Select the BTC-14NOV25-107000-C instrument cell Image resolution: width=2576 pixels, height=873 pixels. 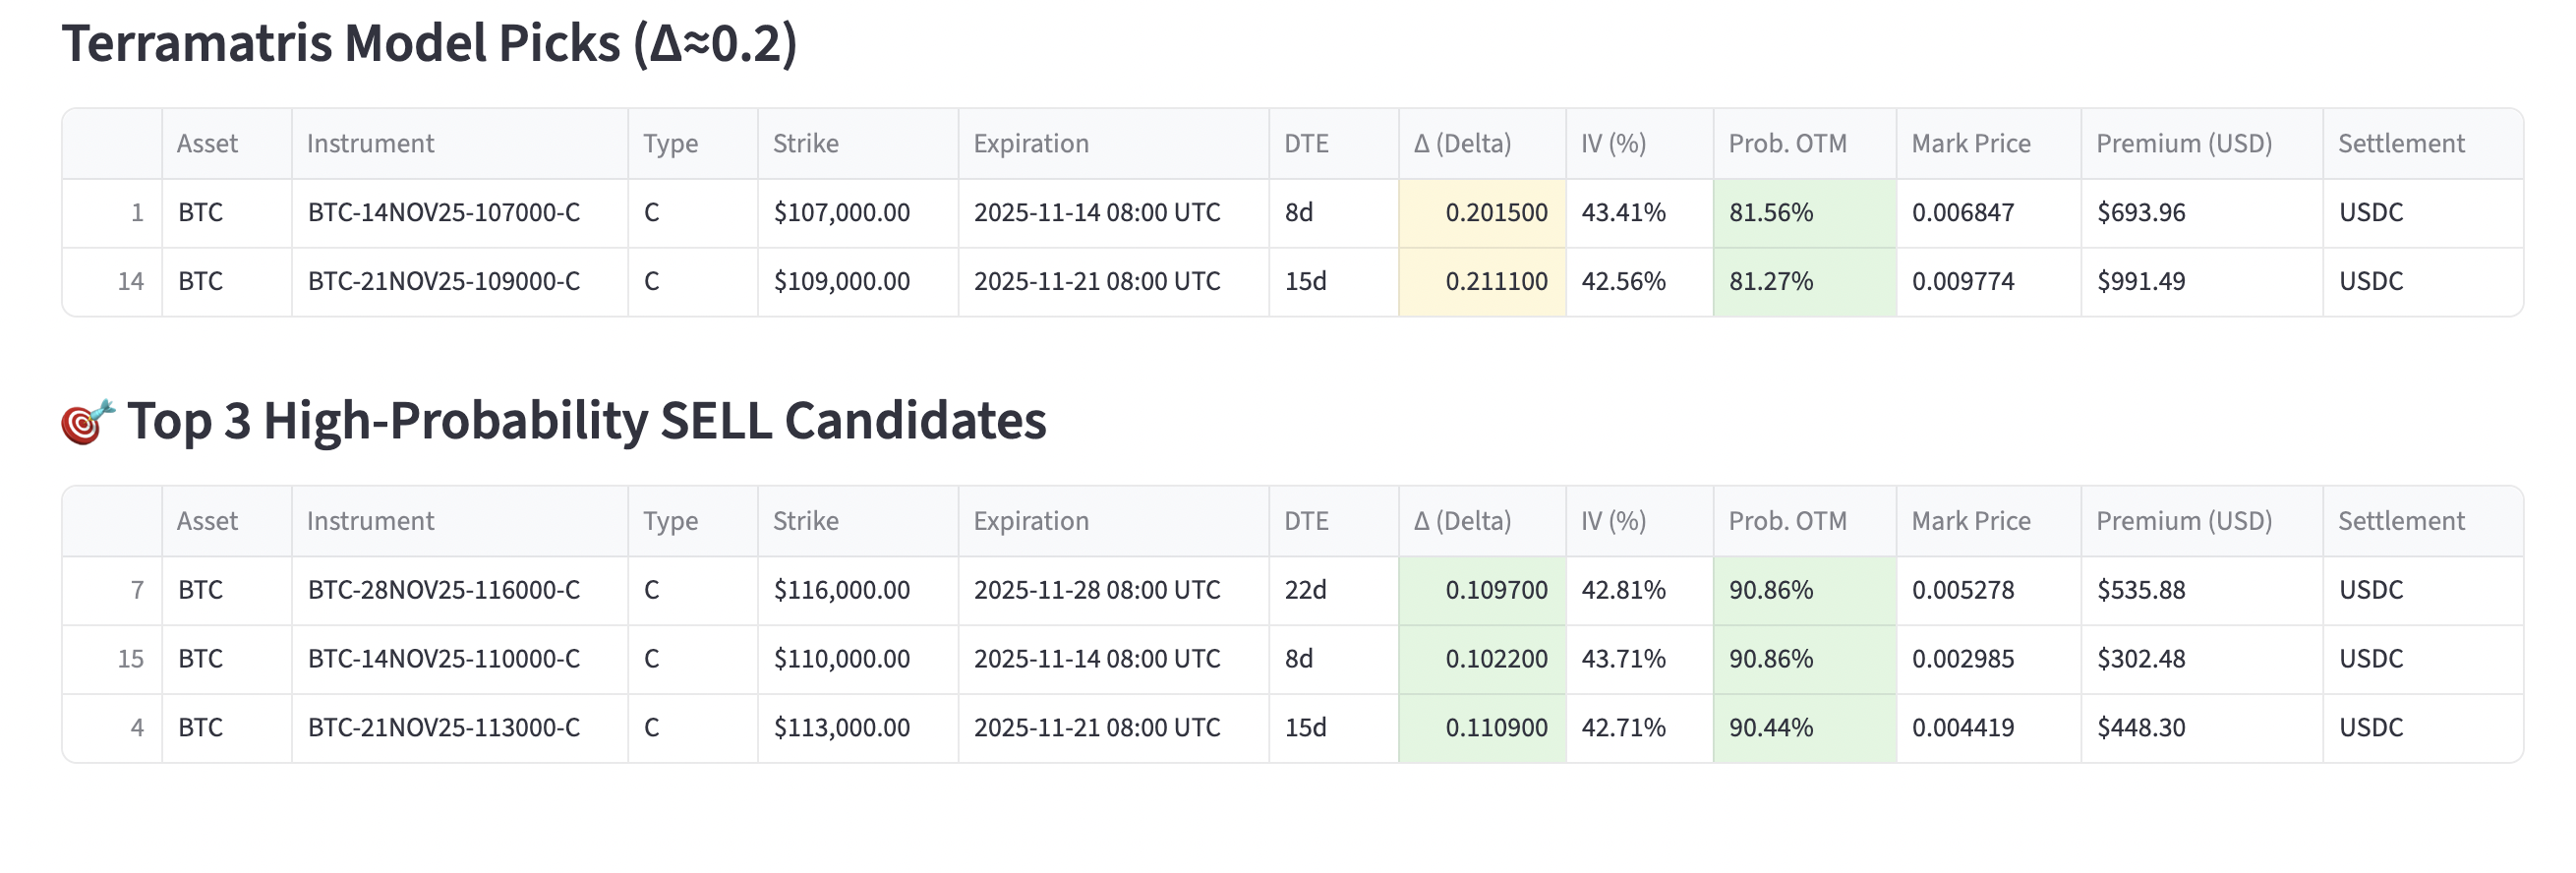pos(444,213)
